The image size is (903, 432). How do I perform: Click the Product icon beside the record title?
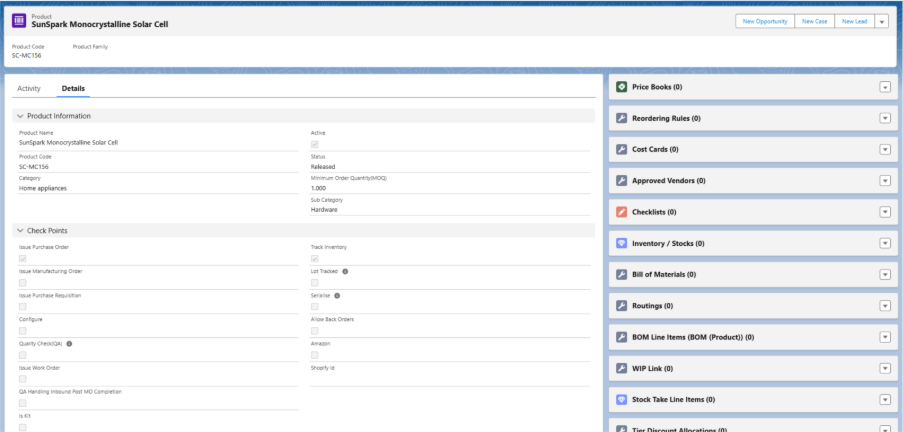(20, 21)
